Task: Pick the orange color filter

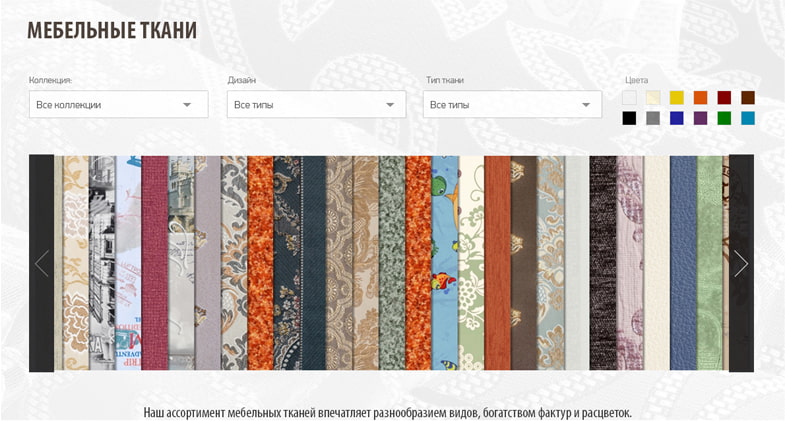Action: coord(700,98)
